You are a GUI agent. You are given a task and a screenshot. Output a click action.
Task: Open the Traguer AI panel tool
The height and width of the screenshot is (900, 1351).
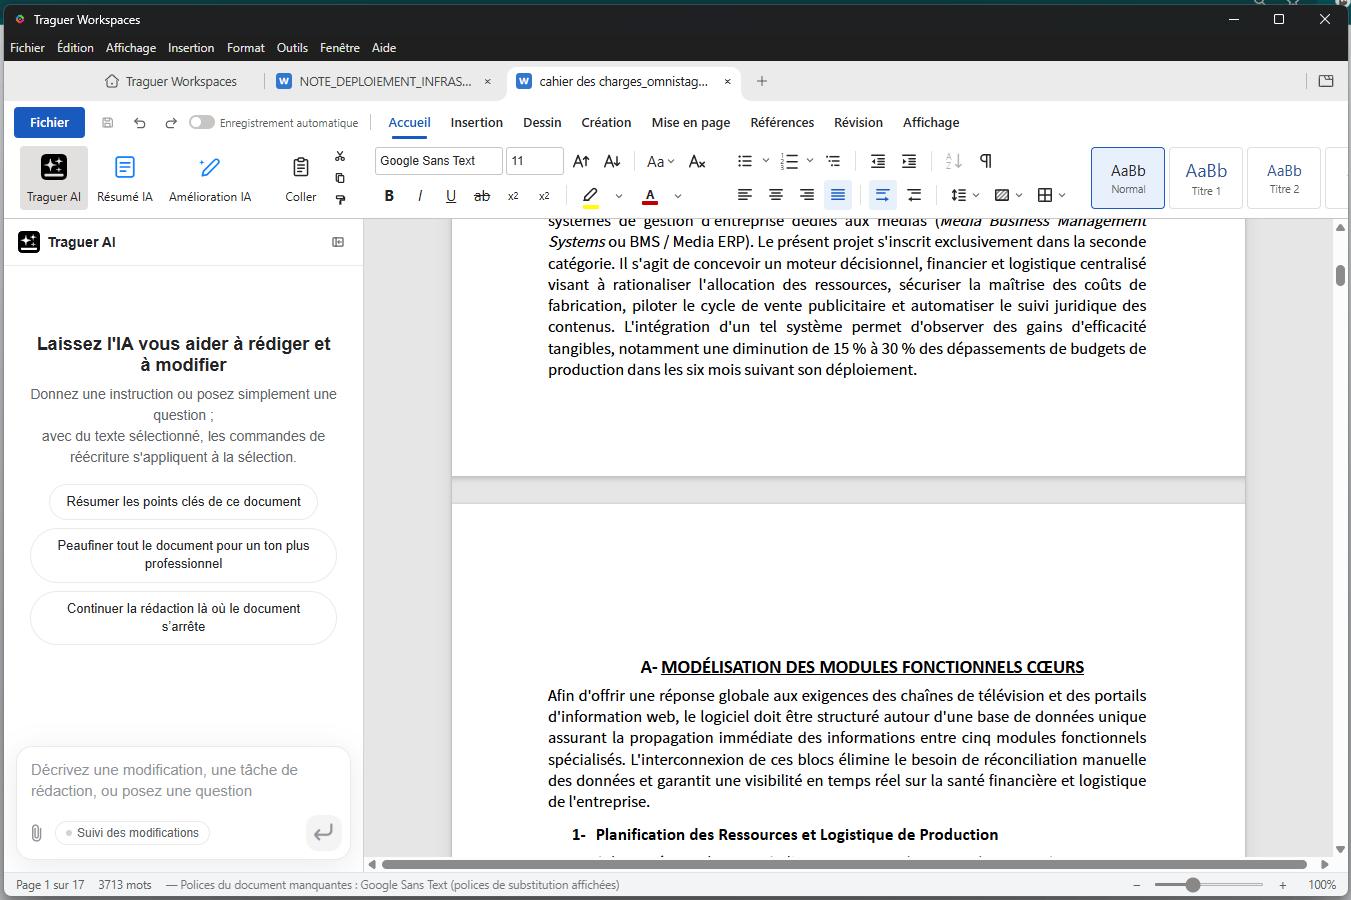tap(54, 177)
